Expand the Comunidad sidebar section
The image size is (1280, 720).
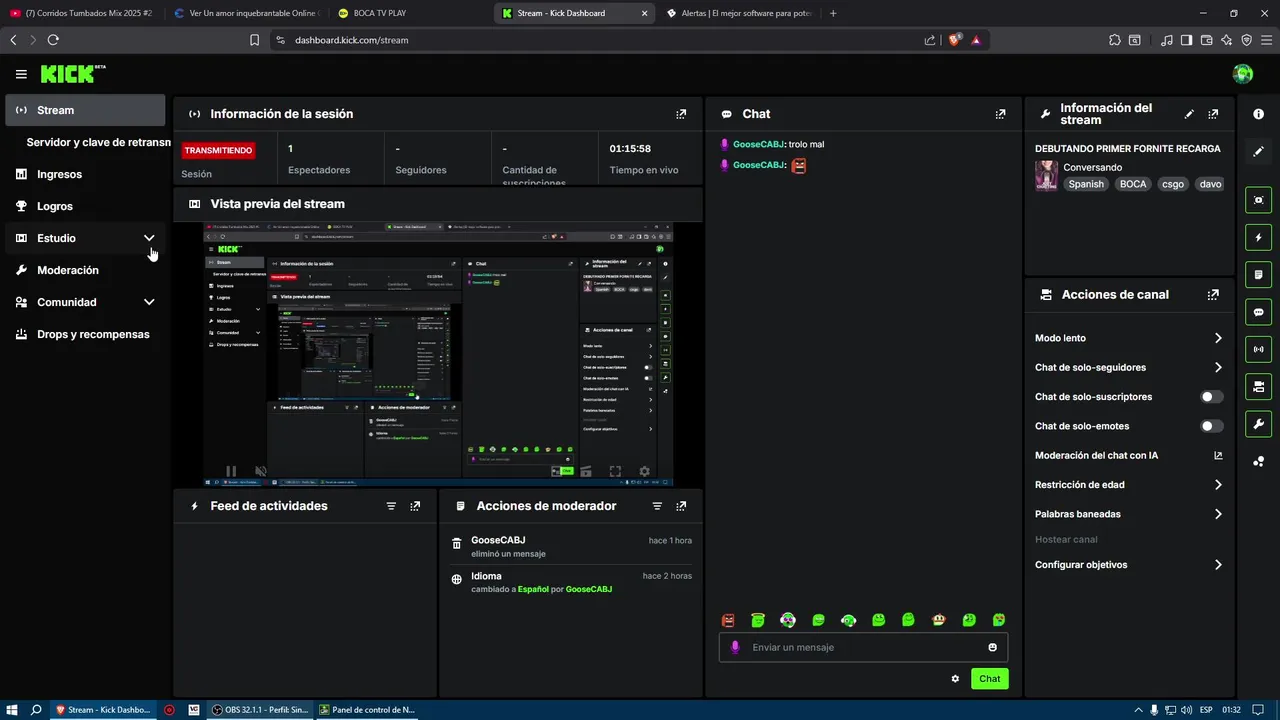pos(85,302)
